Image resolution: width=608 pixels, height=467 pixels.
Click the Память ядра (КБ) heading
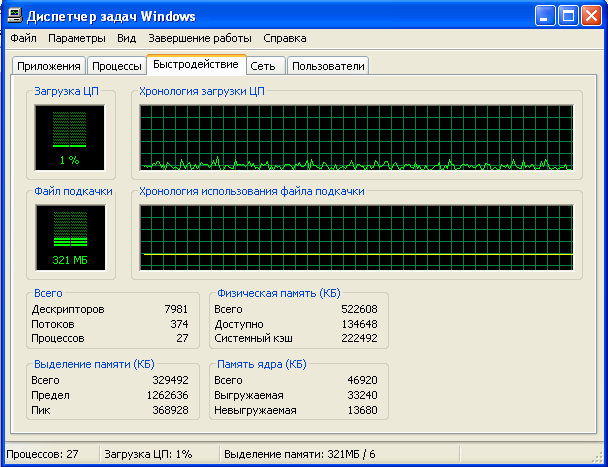click(262, 364)
